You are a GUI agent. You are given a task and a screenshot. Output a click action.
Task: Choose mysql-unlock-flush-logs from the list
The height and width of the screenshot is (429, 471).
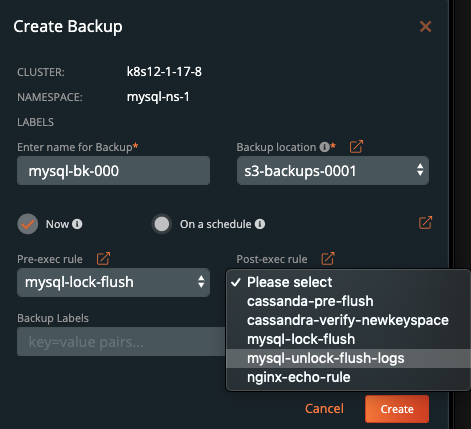(348, 358)
